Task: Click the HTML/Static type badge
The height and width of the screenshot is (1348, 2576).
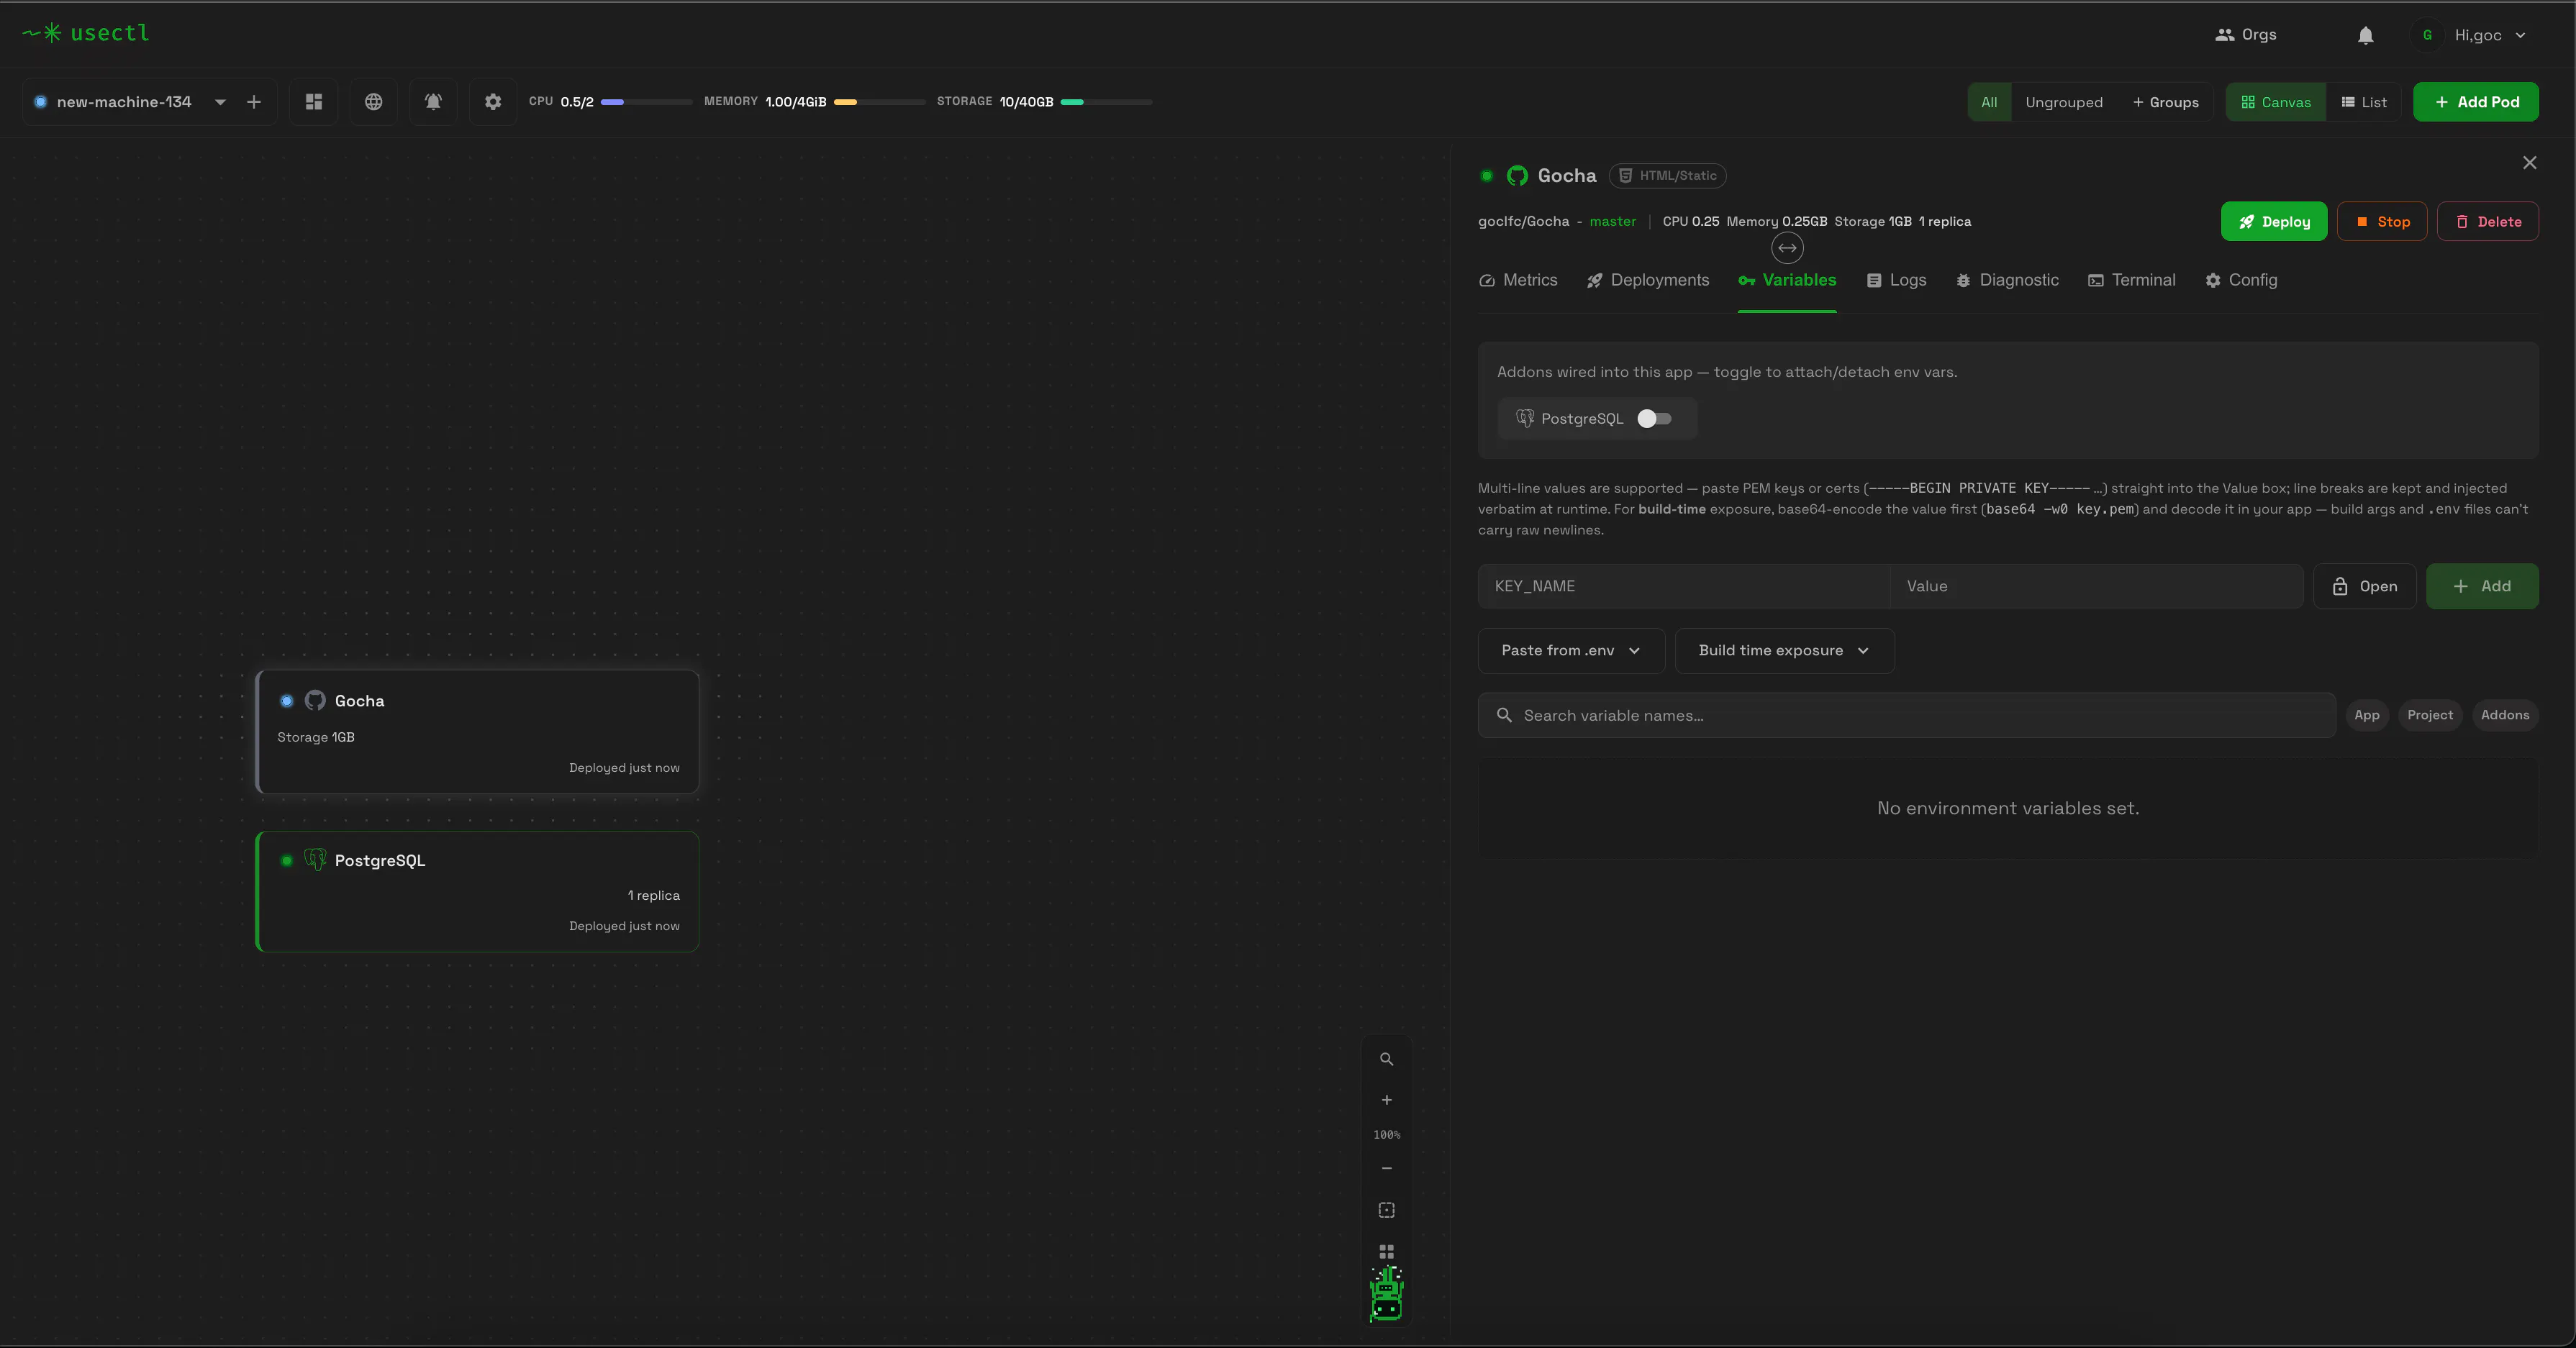Action: [x=1668, y=176]
